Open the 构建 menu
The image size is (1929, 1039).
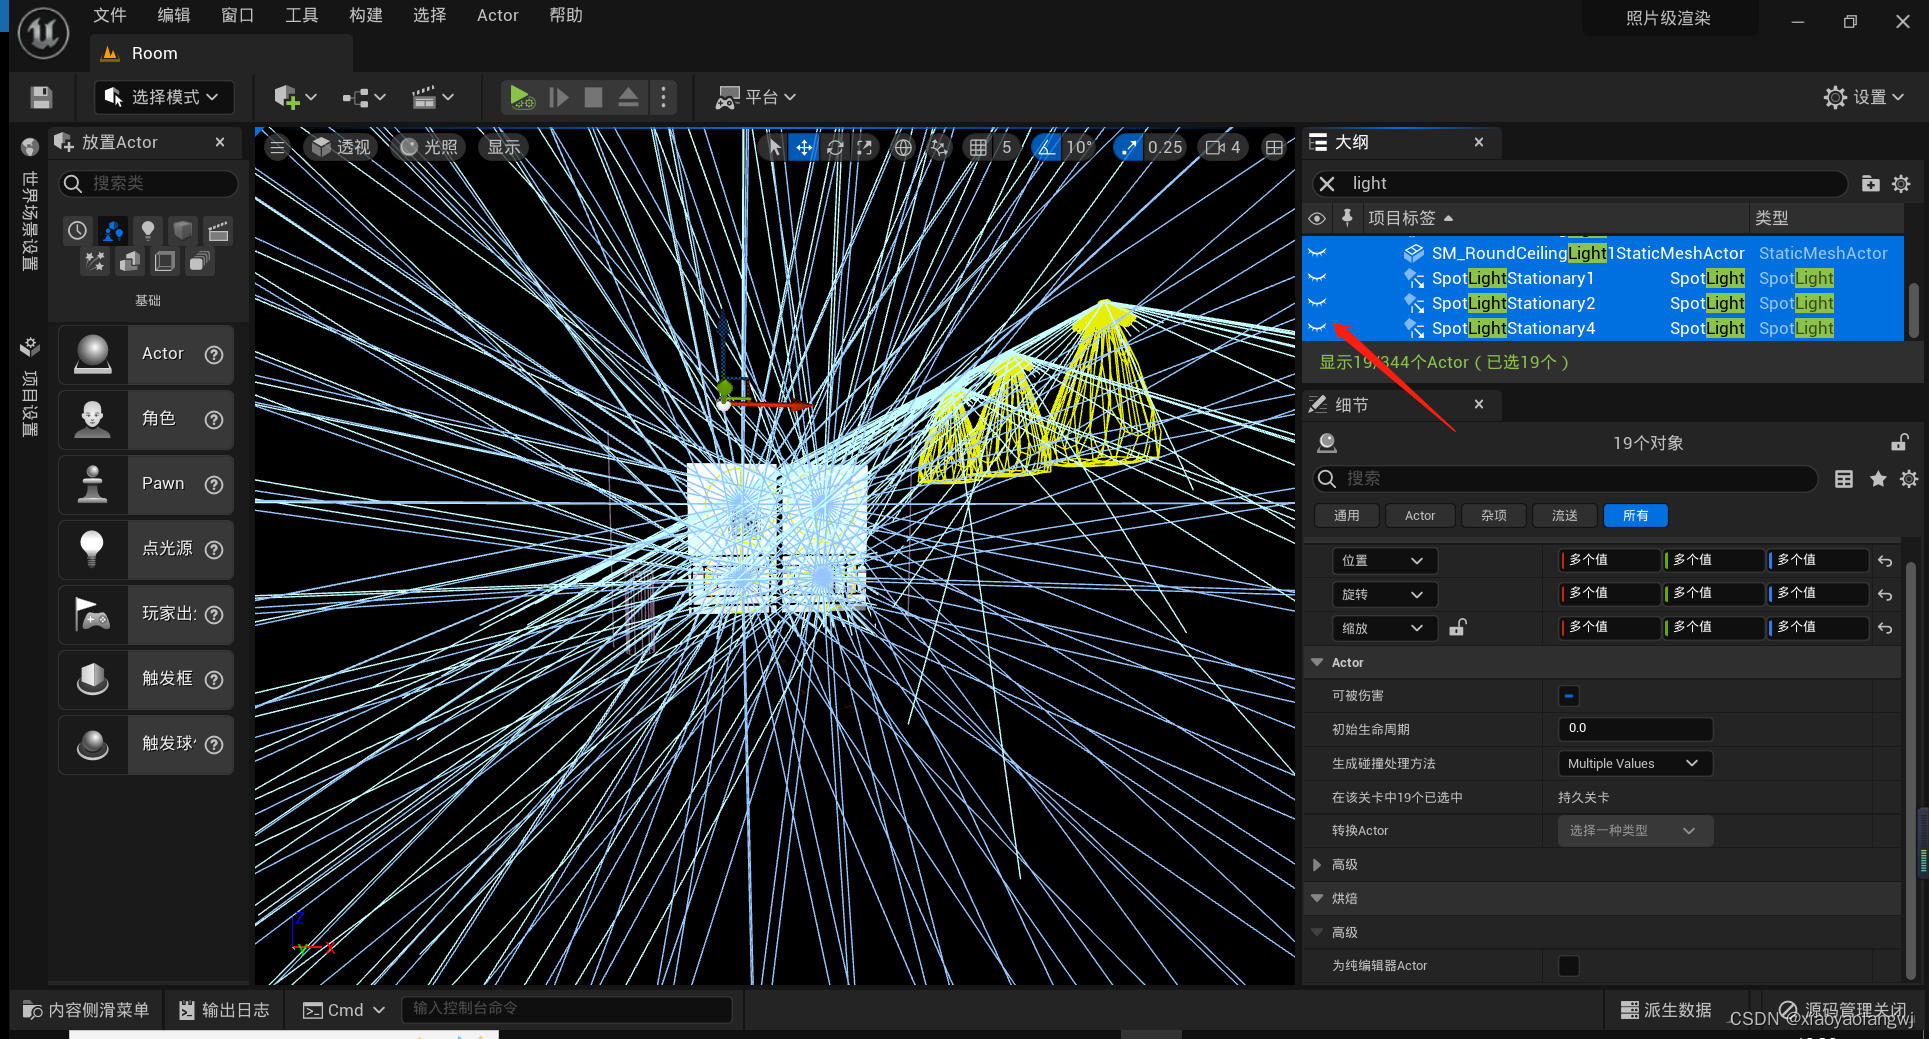point(366,15)
